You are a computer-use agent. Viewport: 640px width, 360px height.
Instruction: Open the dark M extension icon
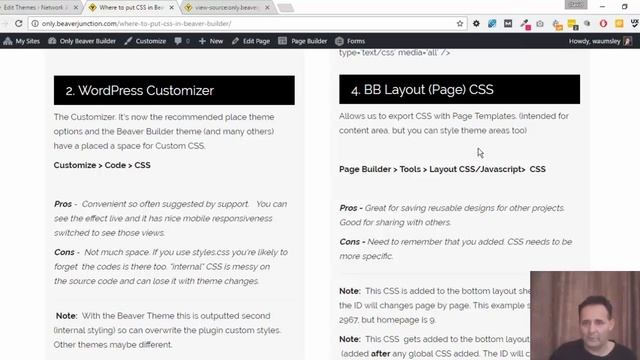click(x=508, y=23)
